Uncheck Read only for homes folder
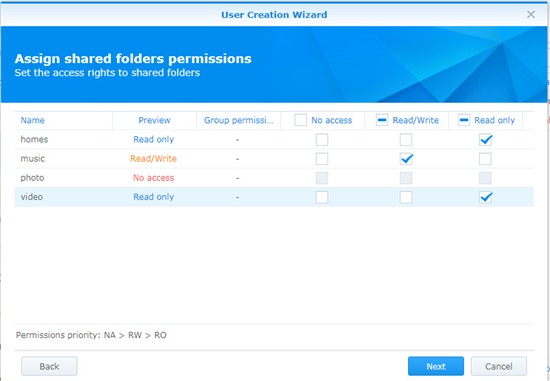 coord(485,140)
